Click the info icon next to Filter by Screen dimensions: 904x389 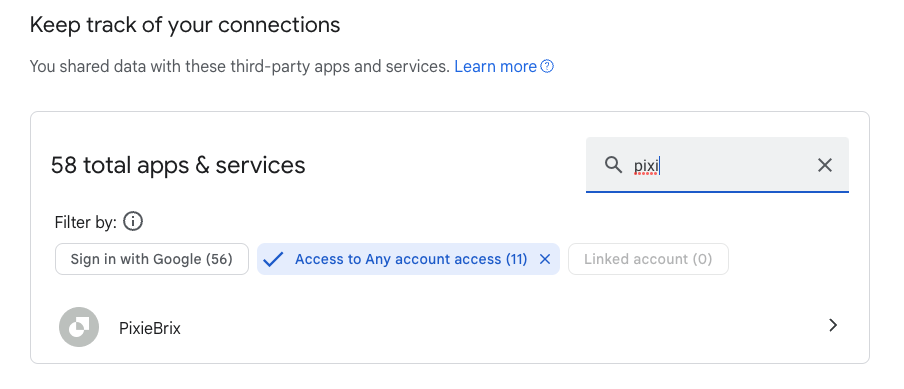coord(133,221)
